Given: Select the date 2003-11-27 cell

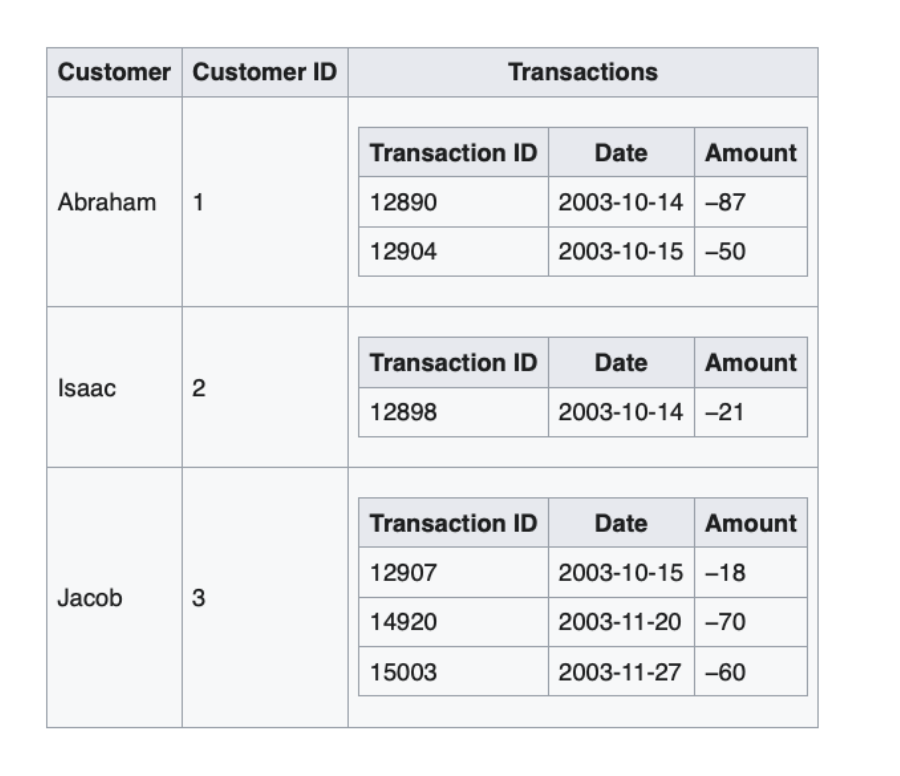Looking at the screenshot, I should pos(621,672).
